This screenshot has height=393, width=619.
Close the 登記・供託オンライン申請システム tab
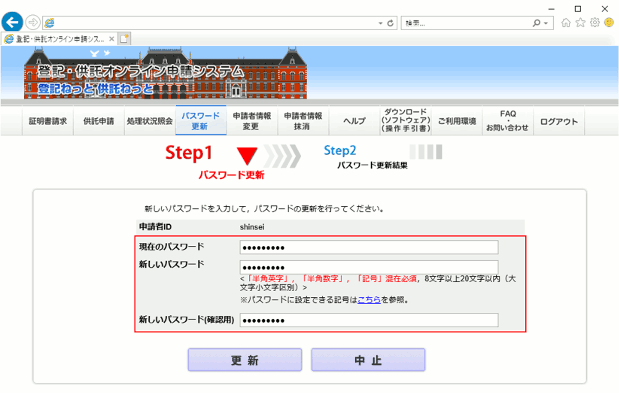[x=112, y=39]
